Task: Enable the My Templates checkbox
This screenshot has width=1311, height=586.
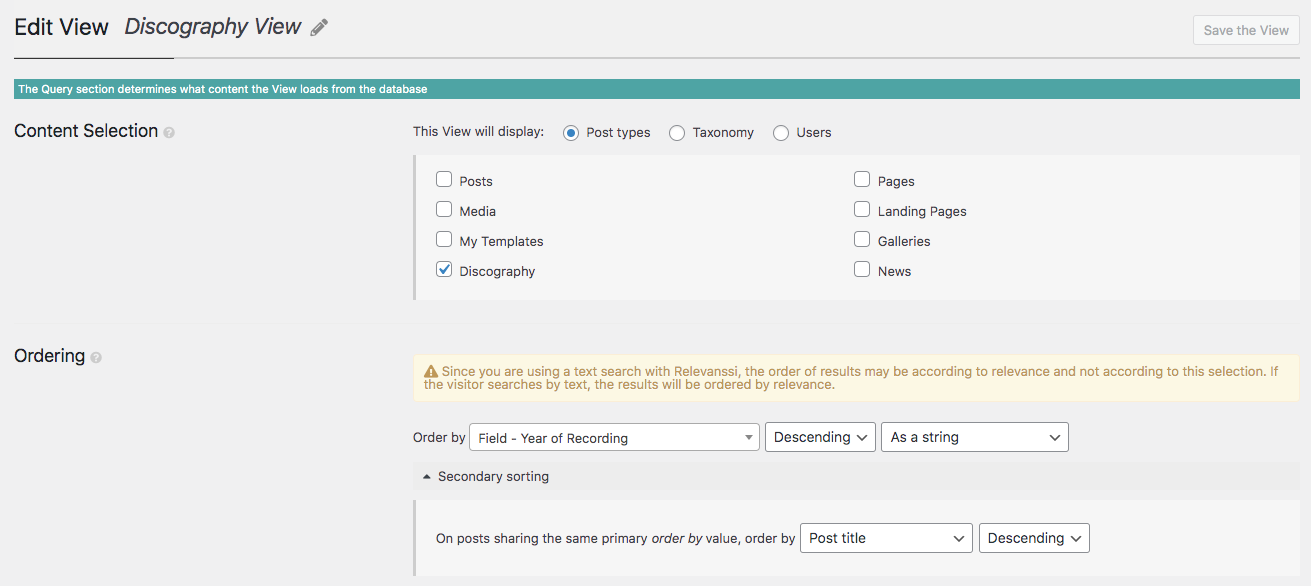Action: (444, 240)
